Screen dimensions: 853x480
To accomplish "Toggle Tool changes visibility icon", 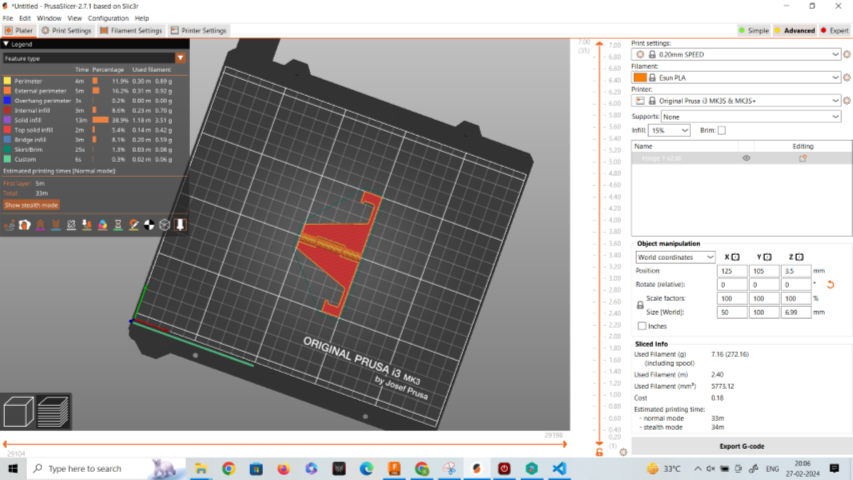I will click(86, 225).
